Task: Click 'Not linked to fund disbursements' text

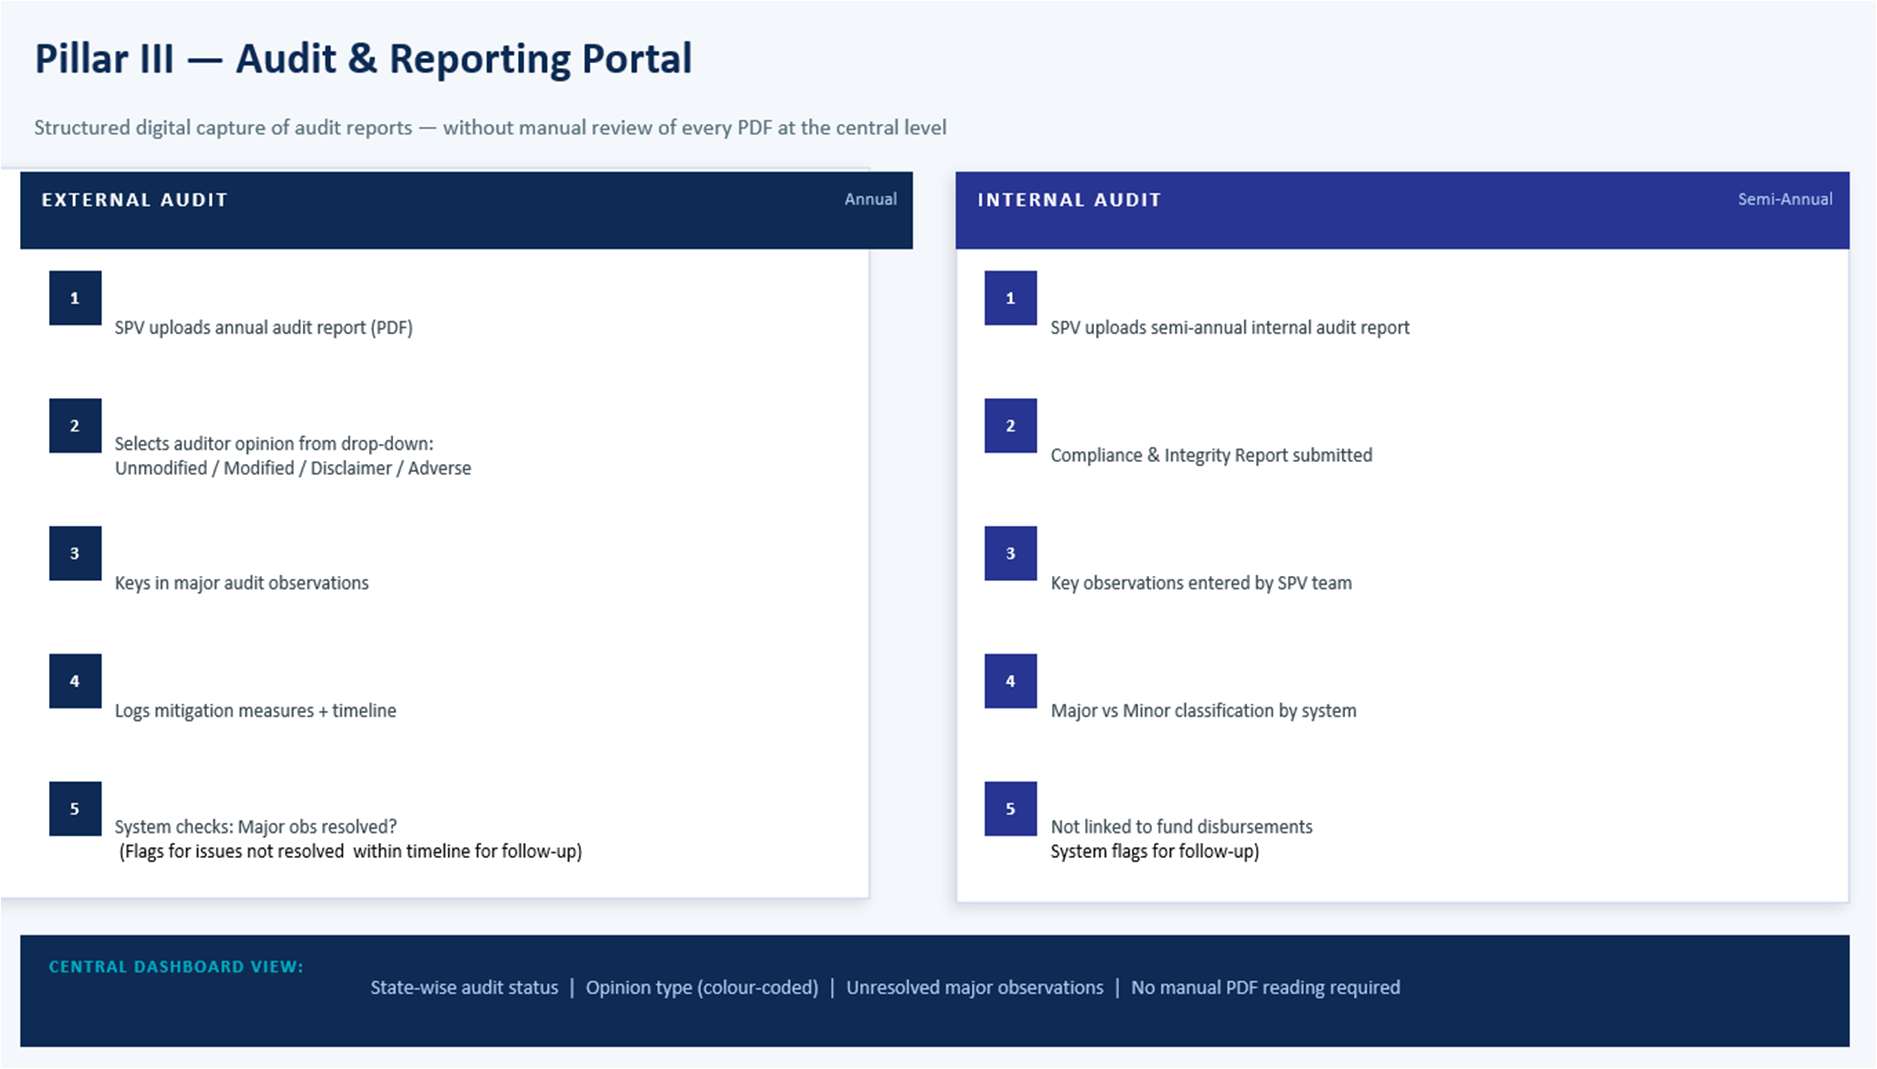Action: (x=1181, y=827)
